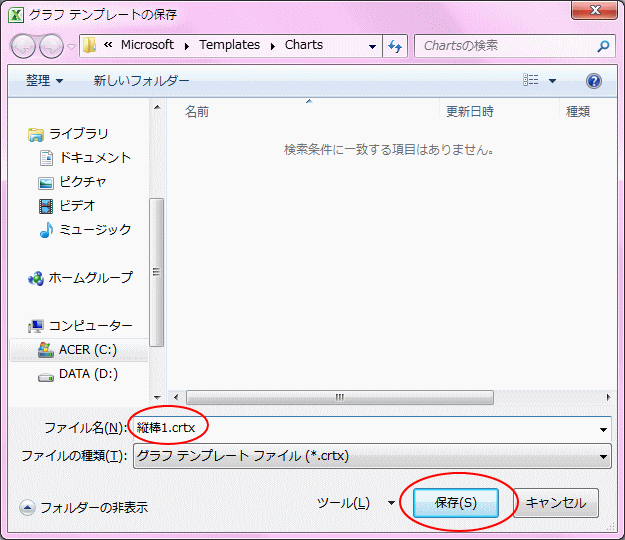This screenshot has width=625, height=540.
Task: Open the 整理 menu
Action: (44, 81)
